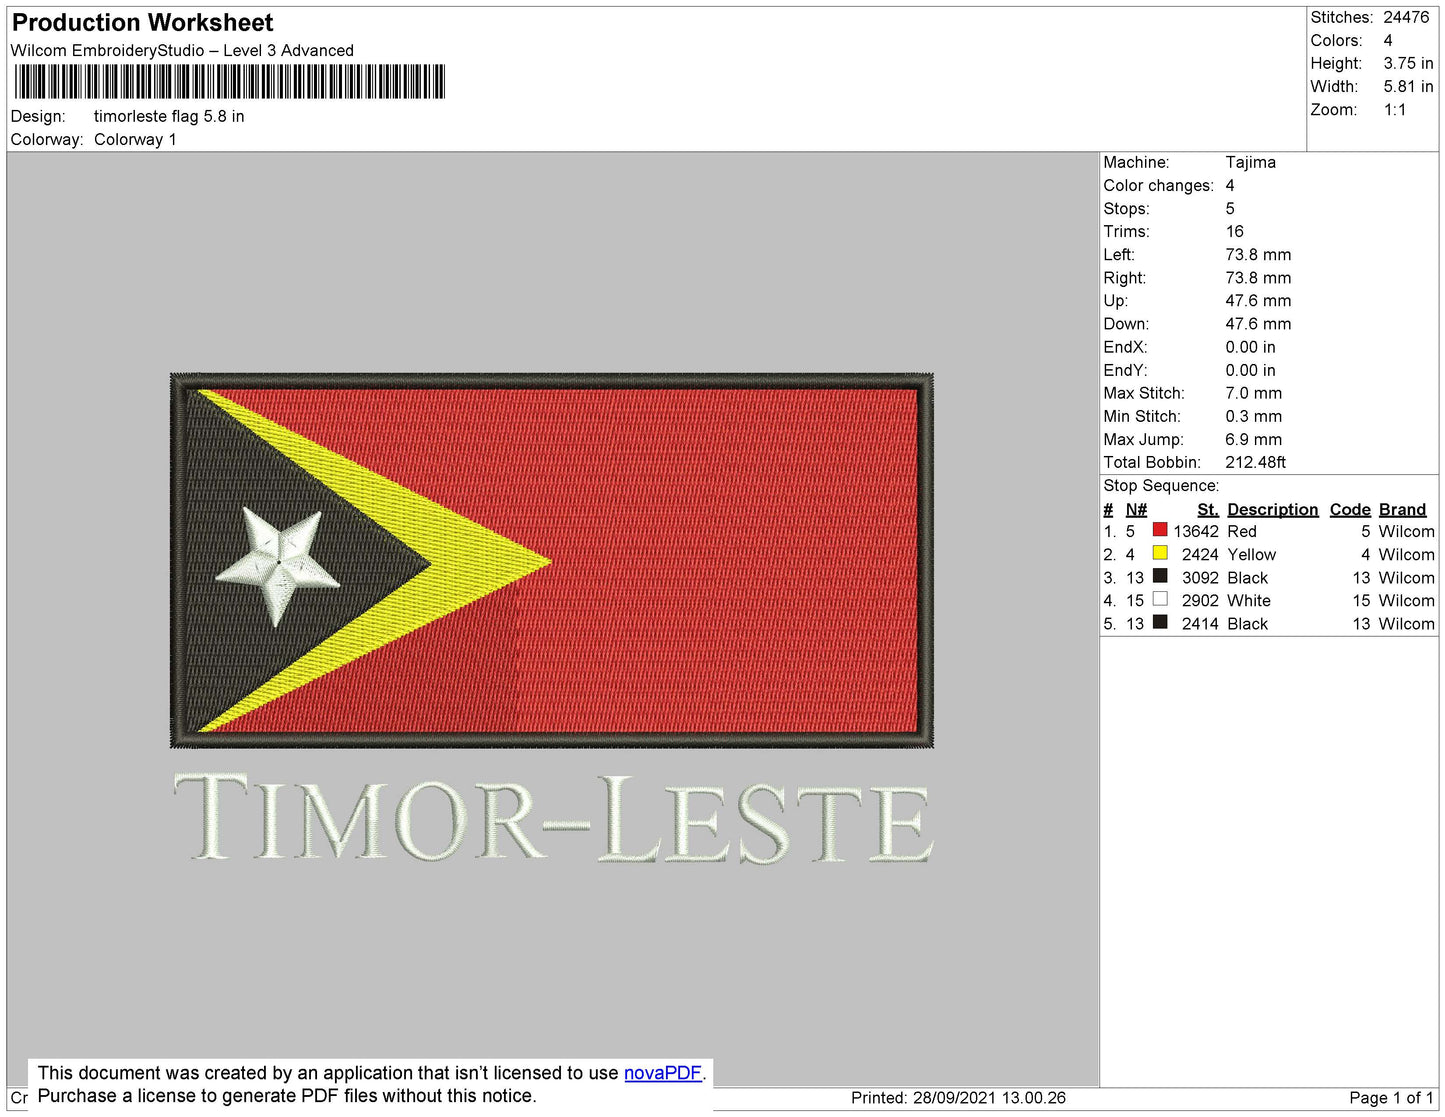
Task: Select the White color swatch in stop sequence
Action: coord(1160,599)
